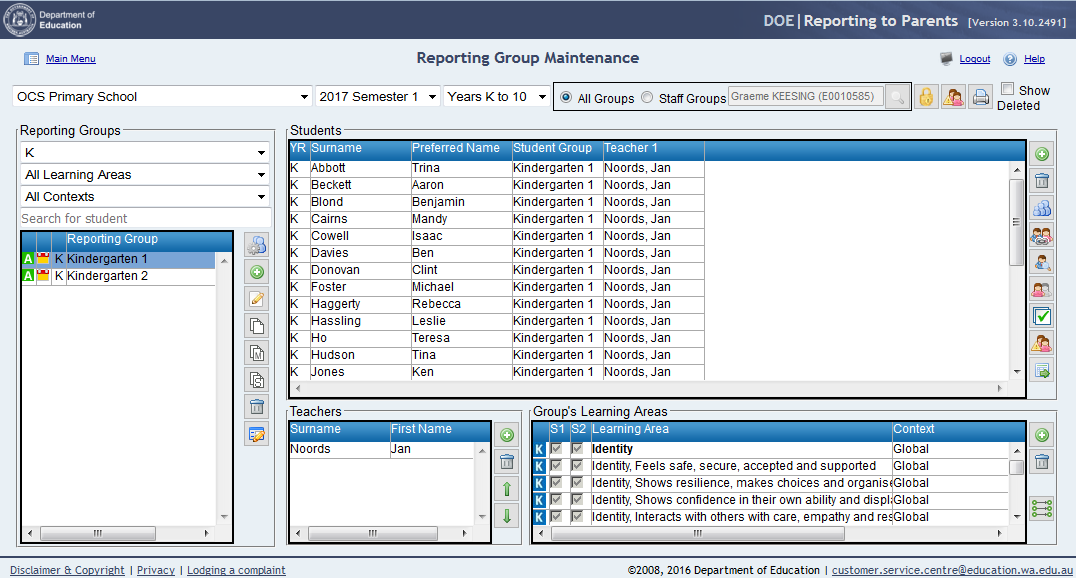Click the printer icon beside Show Deleted

981,97
